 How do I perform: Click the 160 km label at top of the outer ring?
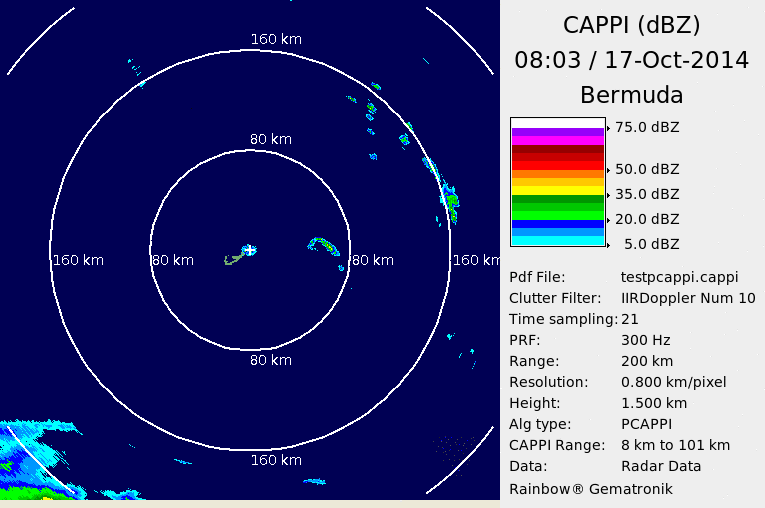click(x=276, y=40)
